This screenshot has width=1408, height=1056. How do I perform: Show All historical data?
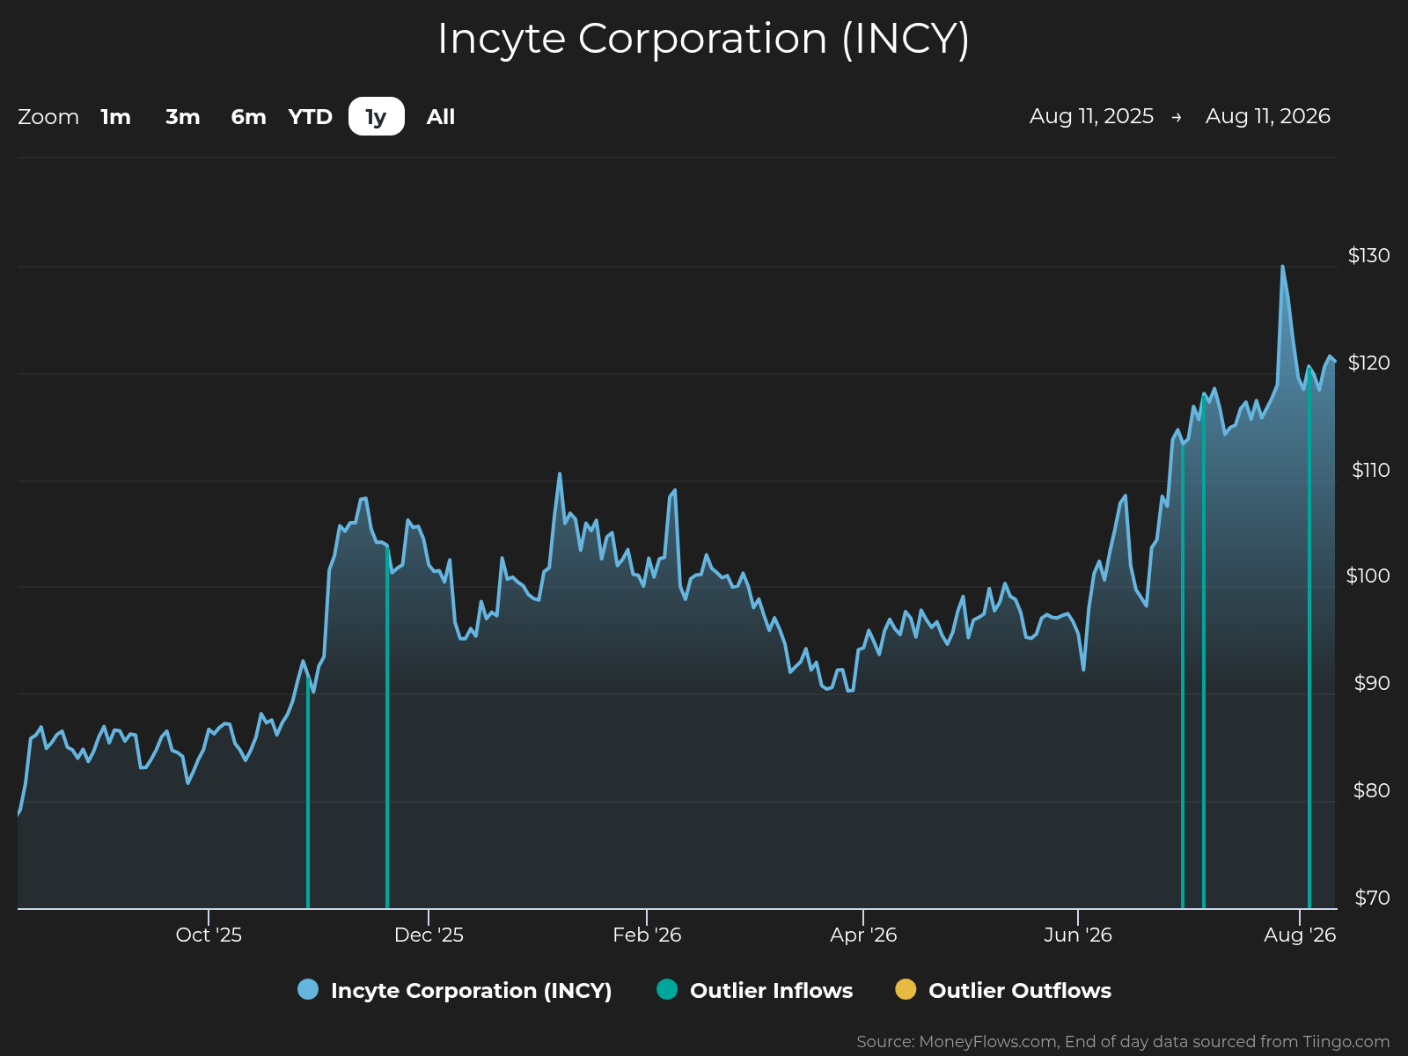pos(441,117)
